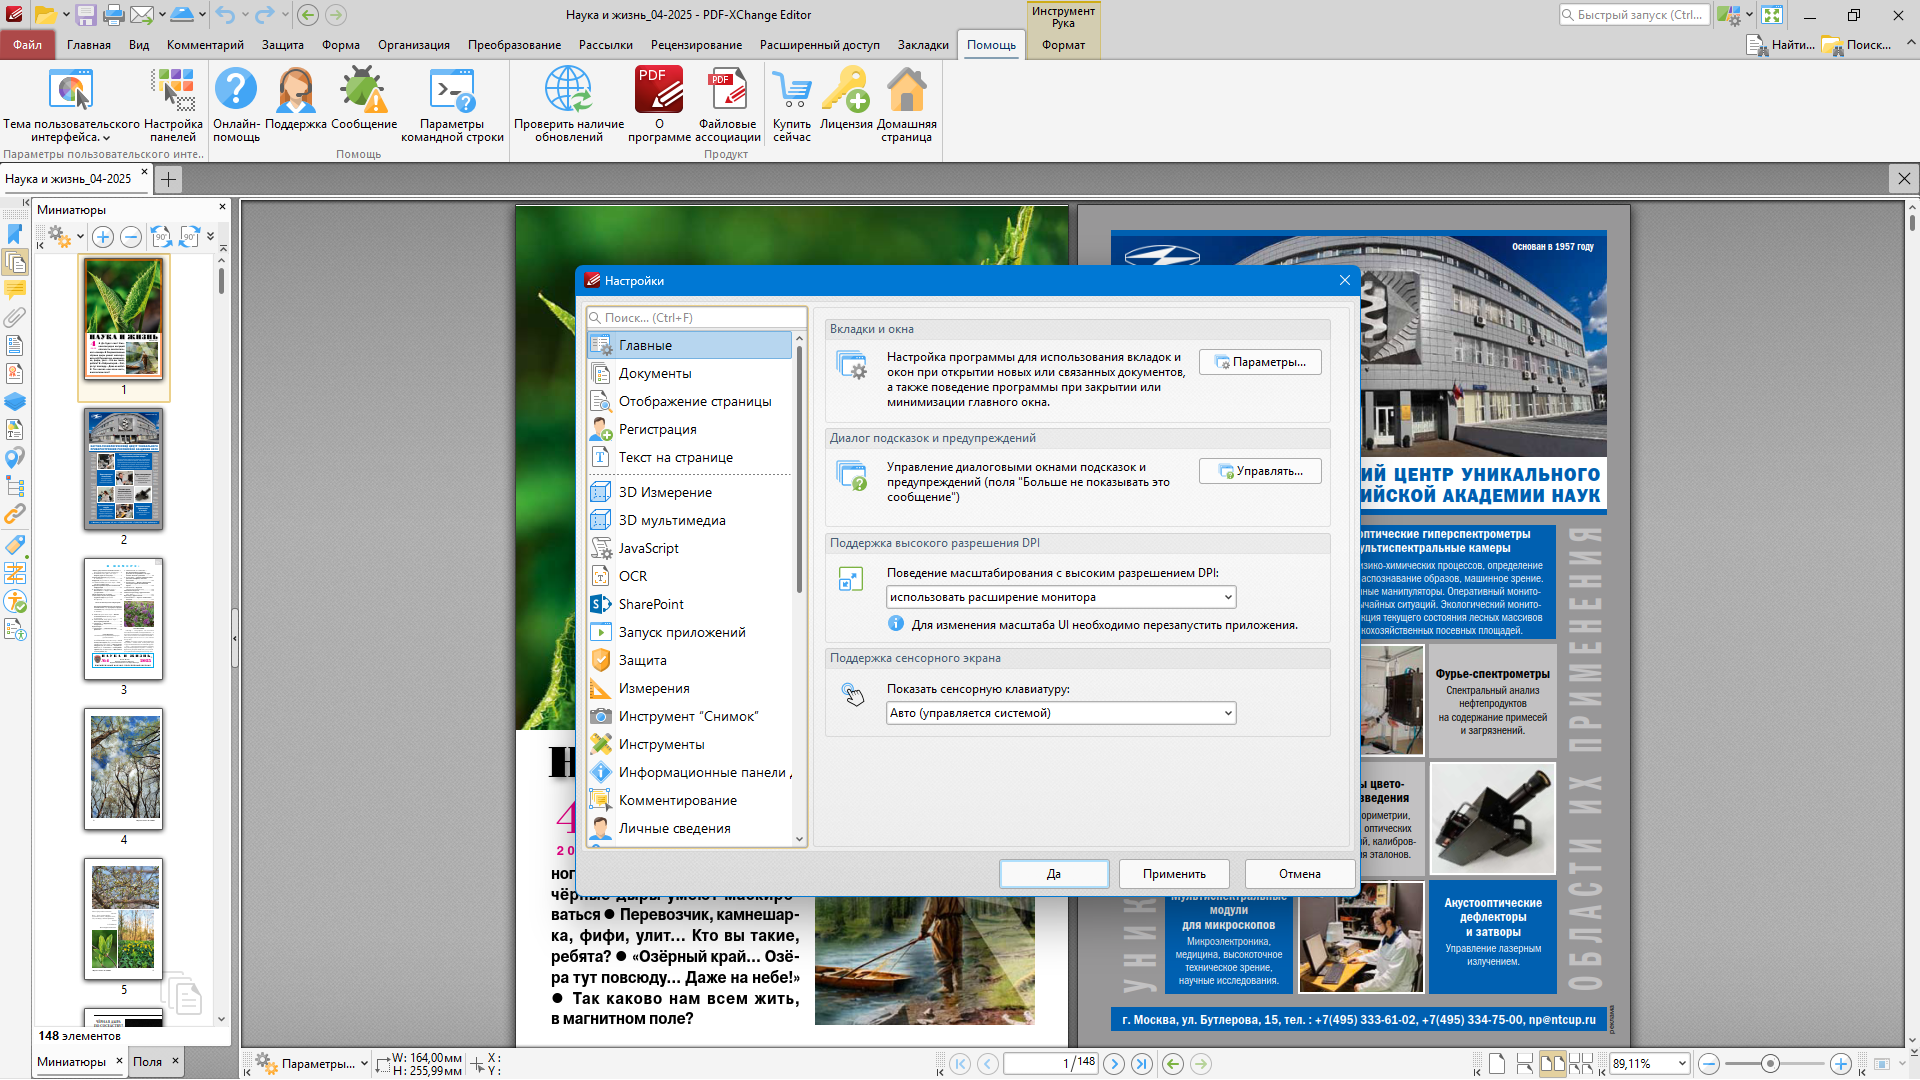Click the License key icon
The image size is (1920, 1080).
pyautogui.click(x=846, y=91)
